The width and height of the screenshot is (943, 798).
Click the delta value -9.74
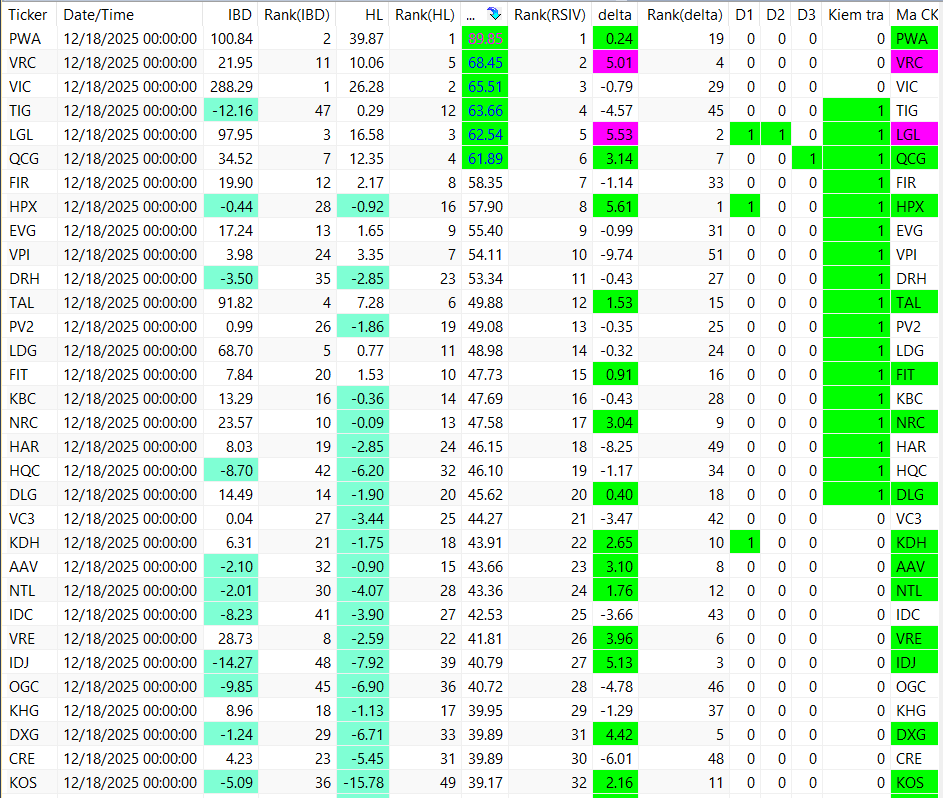(x=616, y=255)
